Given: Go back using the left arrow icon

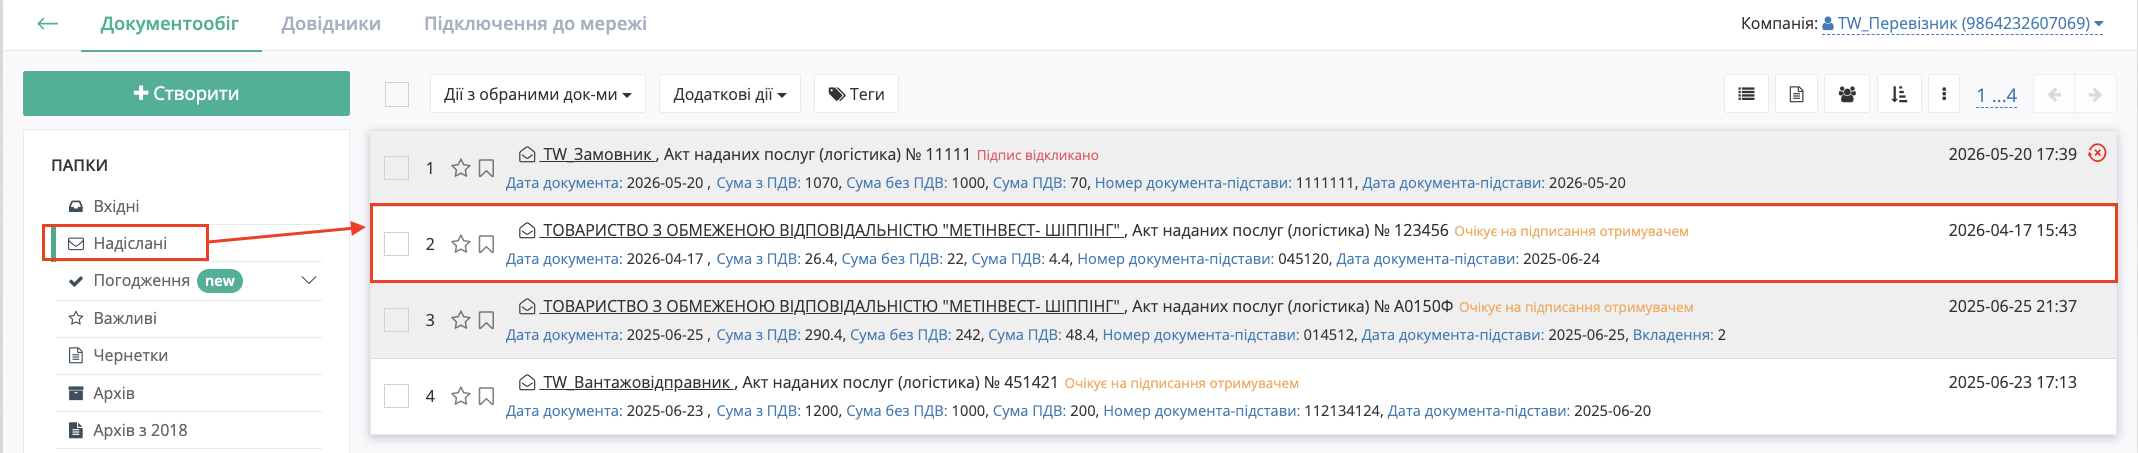Looking at the screenshot, I should click(x=48, y=23).
